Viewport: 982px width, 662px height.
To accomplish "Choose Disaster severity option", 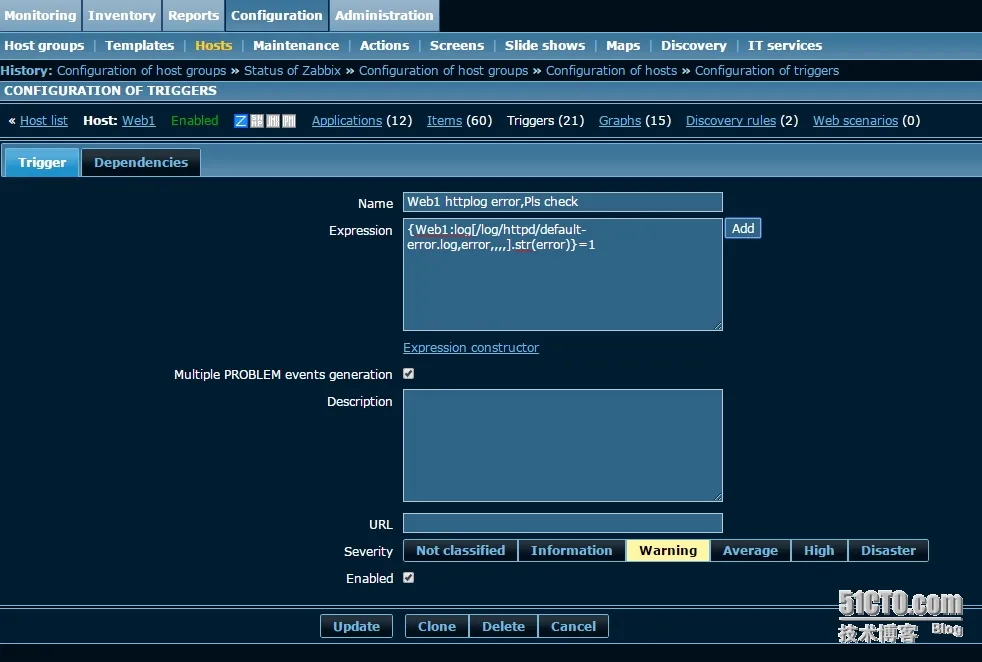I will click(888, 551).
